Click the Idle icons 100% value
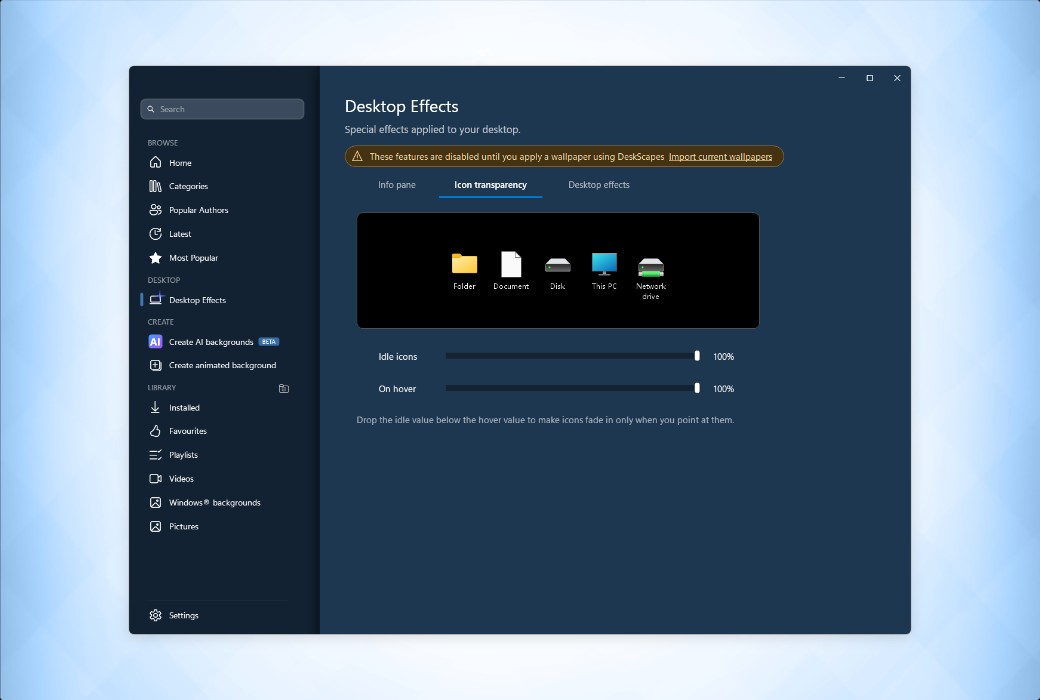 [724, 357]
